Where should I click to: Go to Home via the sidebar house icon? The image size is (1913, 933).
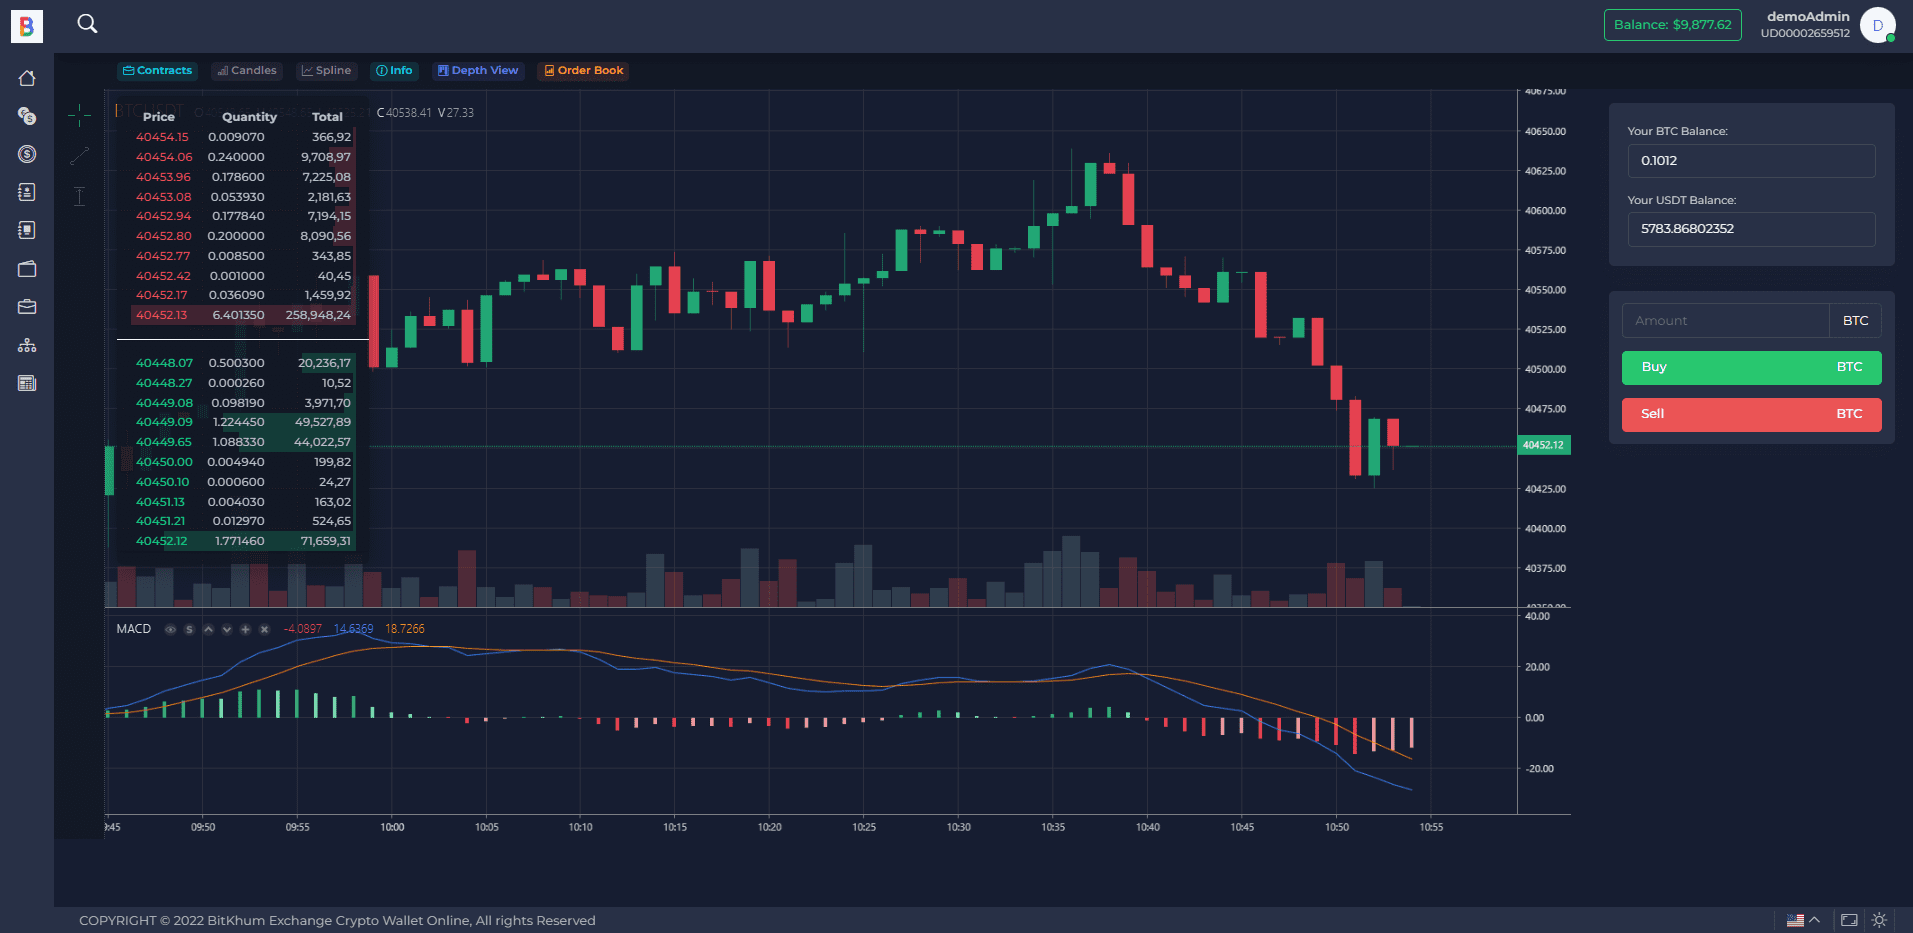27,78
